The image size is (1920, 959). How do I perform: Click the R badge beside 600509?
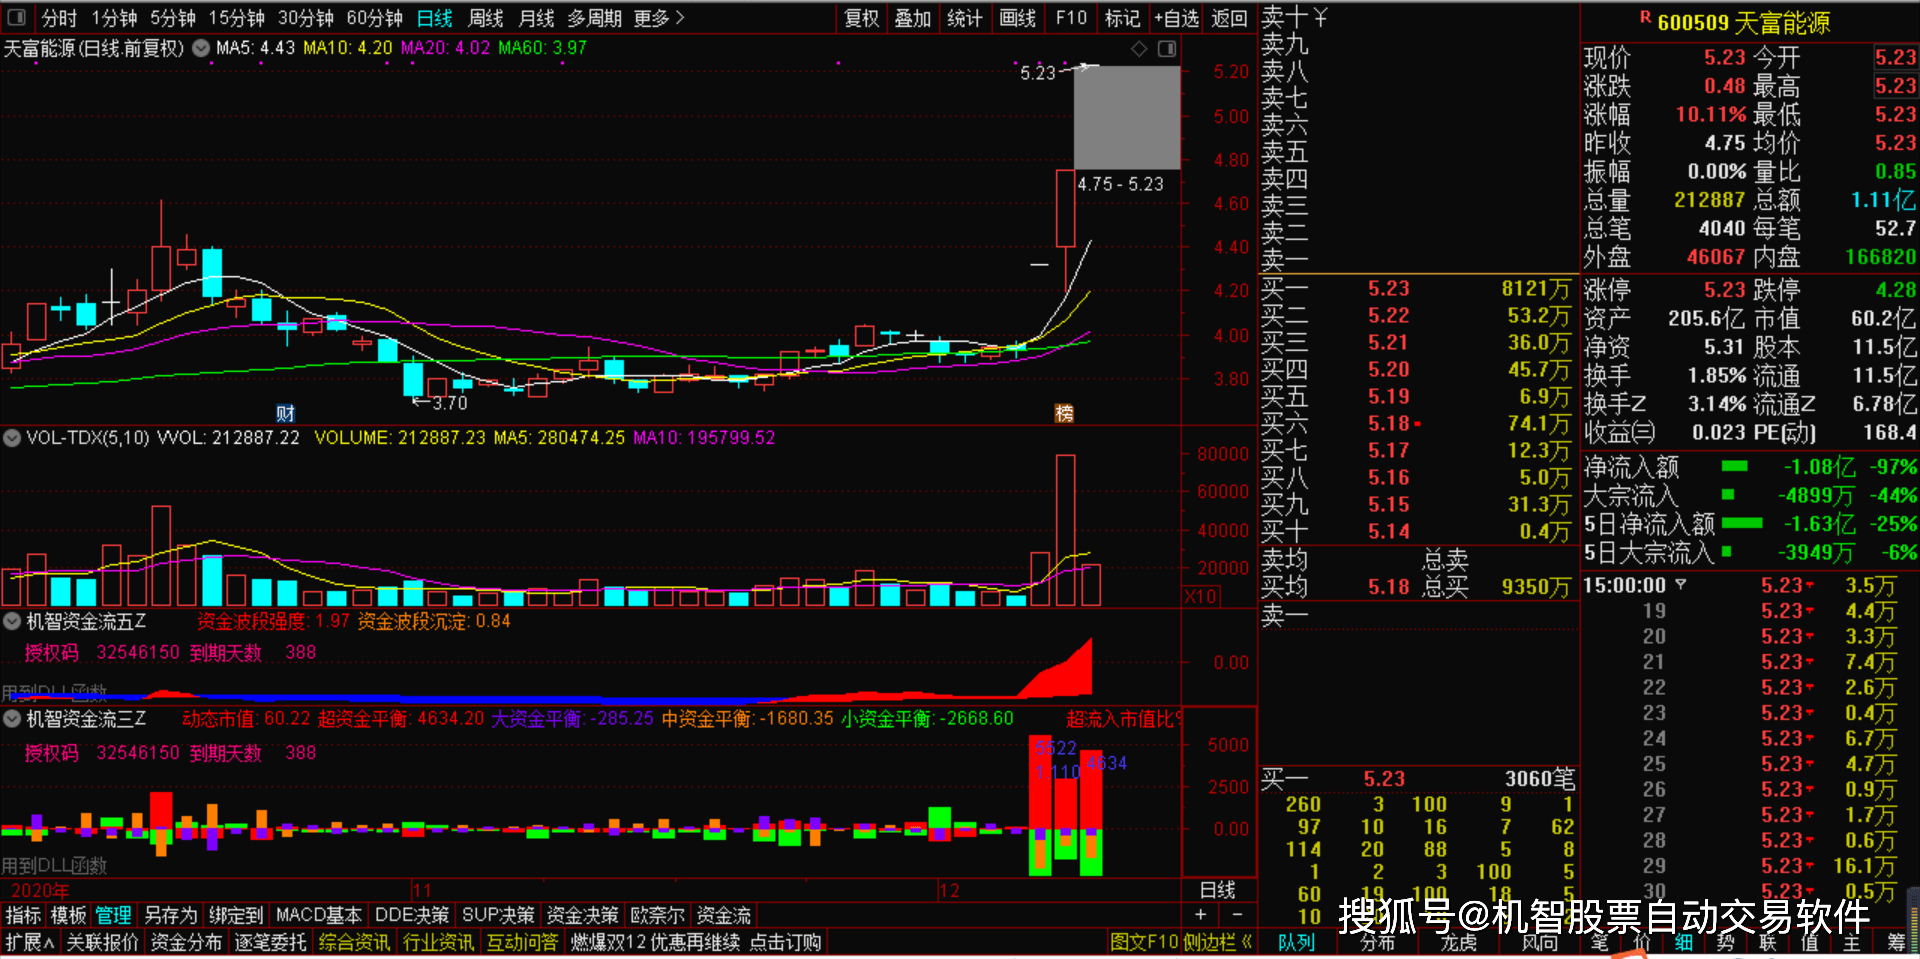click(1645, 18)
